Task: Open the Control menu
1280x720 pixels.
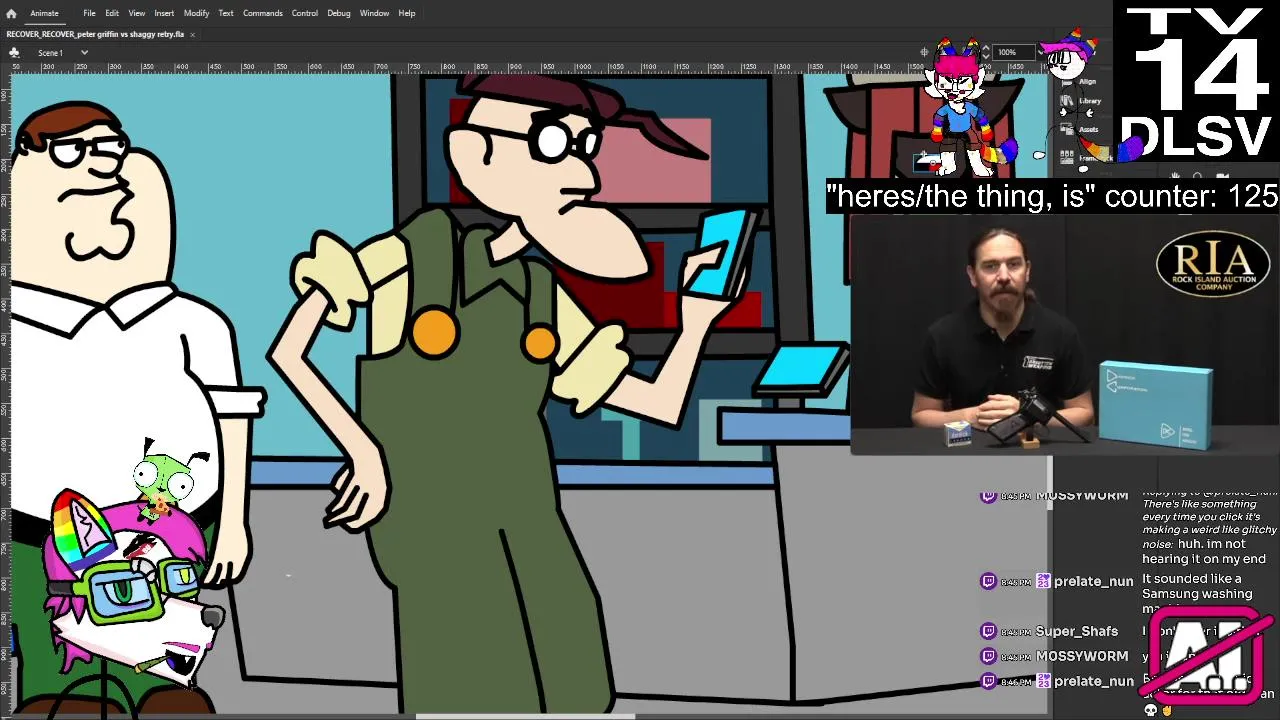Action: point(304,13)
